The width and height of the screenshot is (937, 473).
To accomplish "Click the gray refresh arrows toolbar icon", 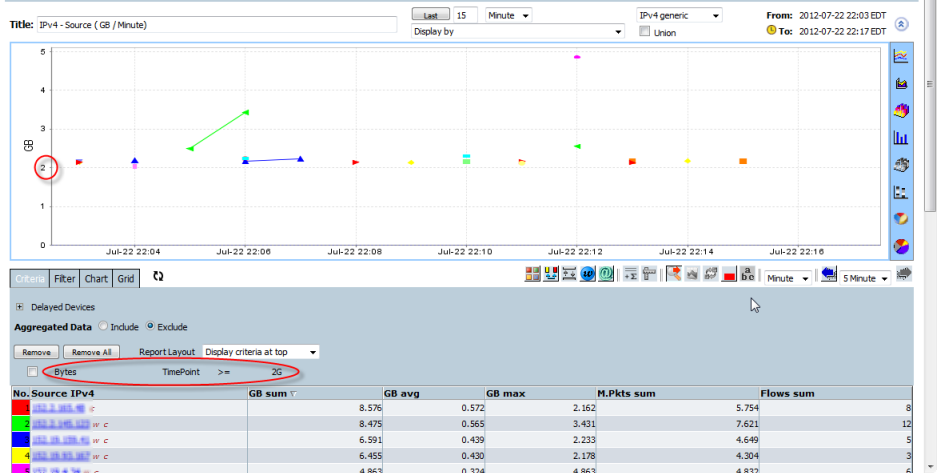I will 711,274.
